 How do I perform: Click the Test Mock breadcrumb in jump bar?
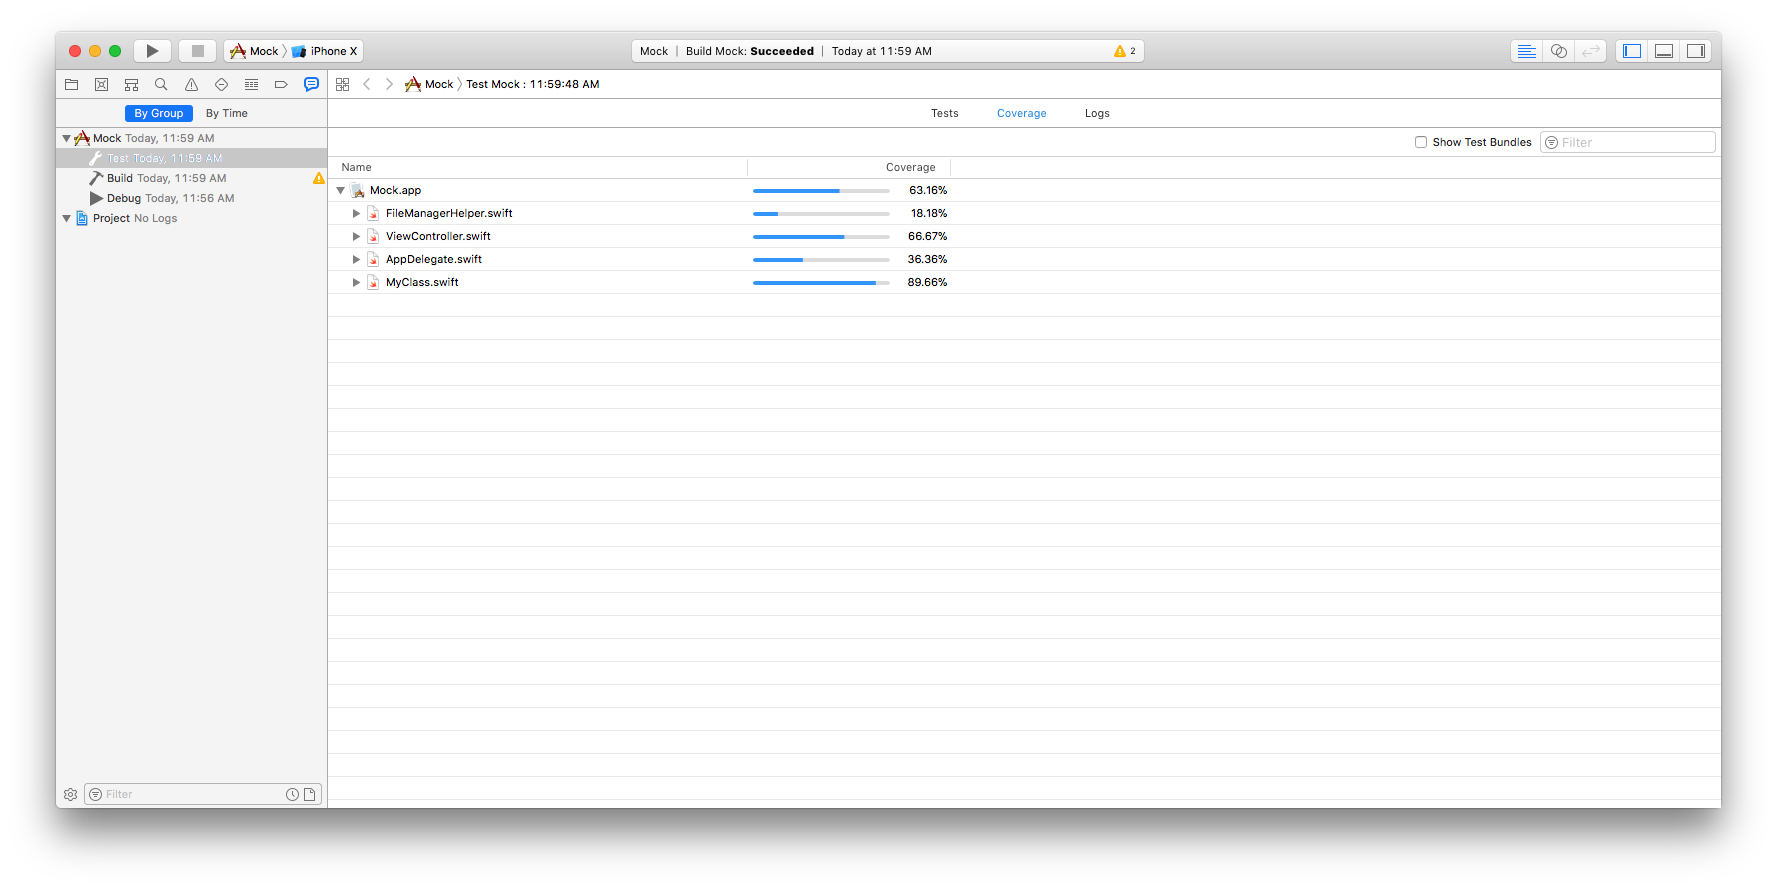pyautogui.click(x=533, y=85)
